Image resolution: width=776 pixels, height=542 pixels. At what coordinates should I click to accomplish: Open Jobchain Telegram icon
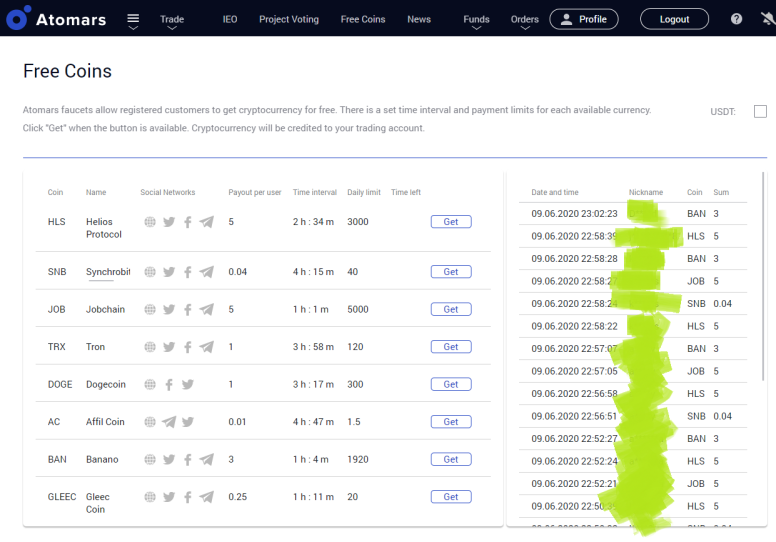pyautogui.click(x=207, y=309)
